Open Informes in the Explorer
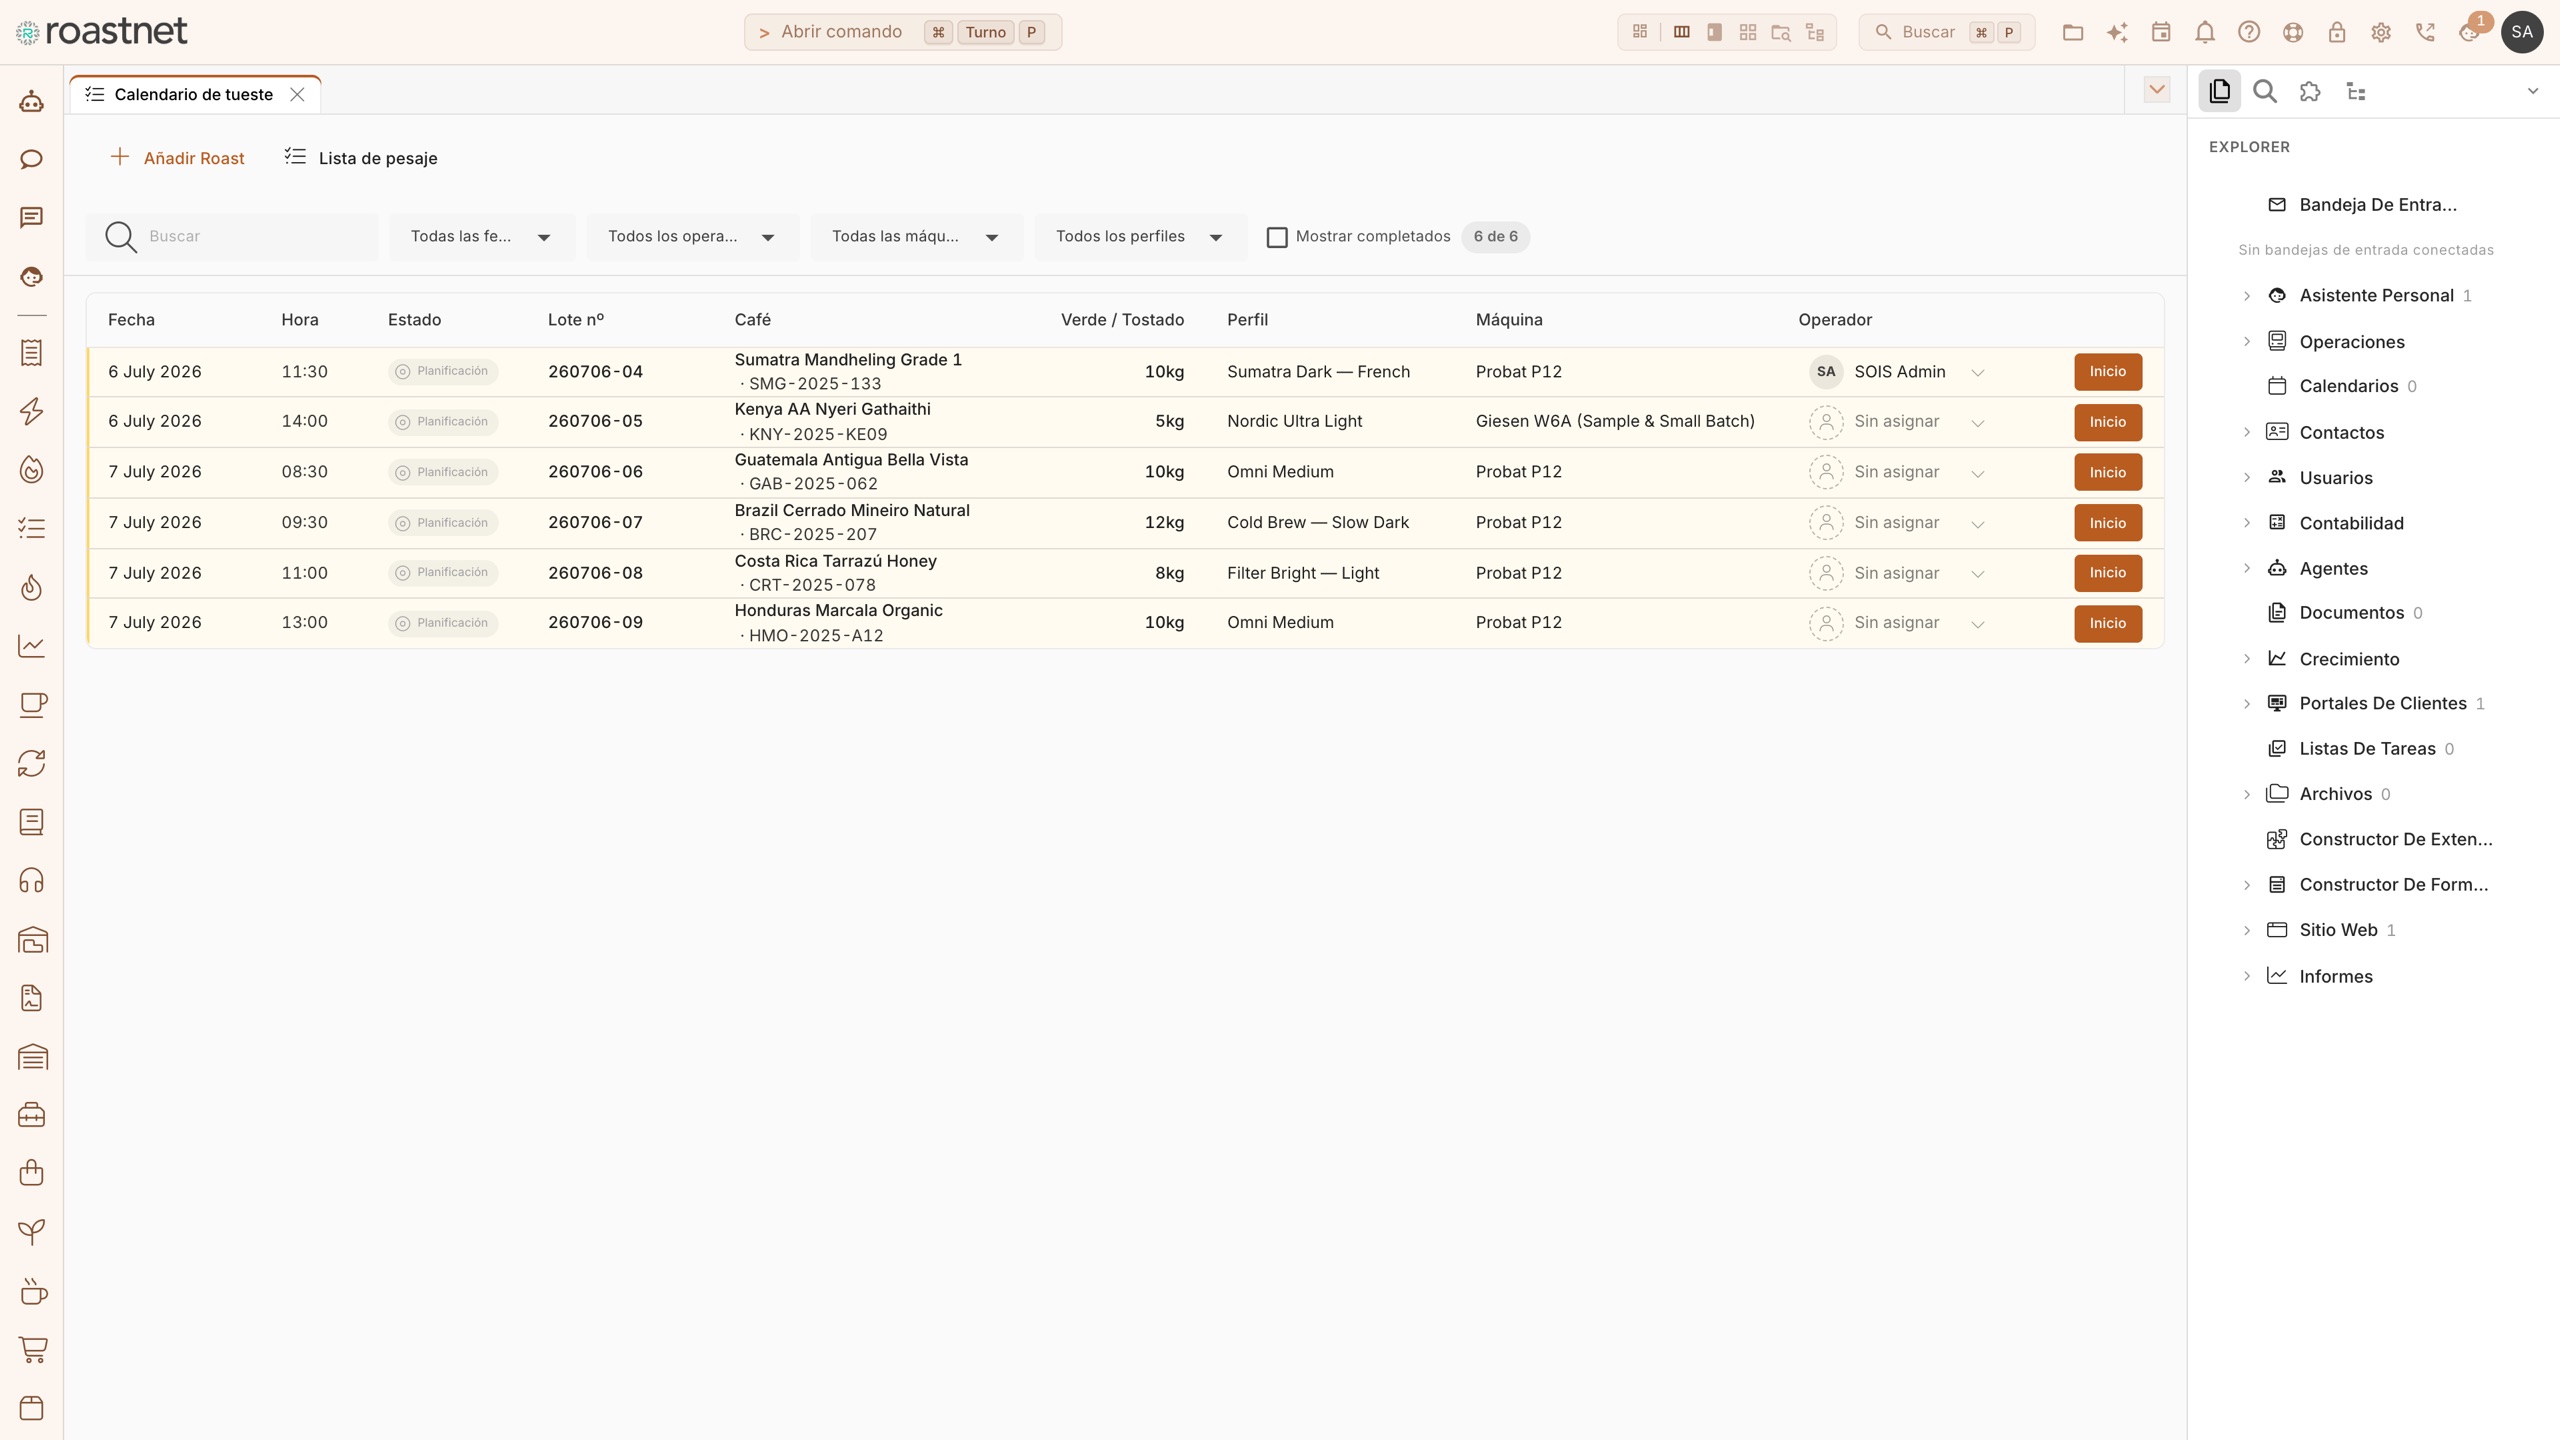Screen dimensions: 2560x1440 coord(2335,976)
